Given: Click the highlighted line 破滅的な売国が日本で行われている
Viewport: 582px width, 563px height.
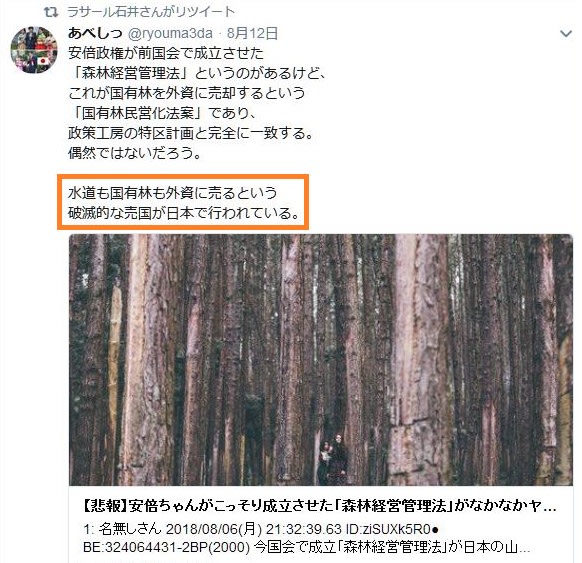Looking at the screenshot, I should (x=184, y=213).
